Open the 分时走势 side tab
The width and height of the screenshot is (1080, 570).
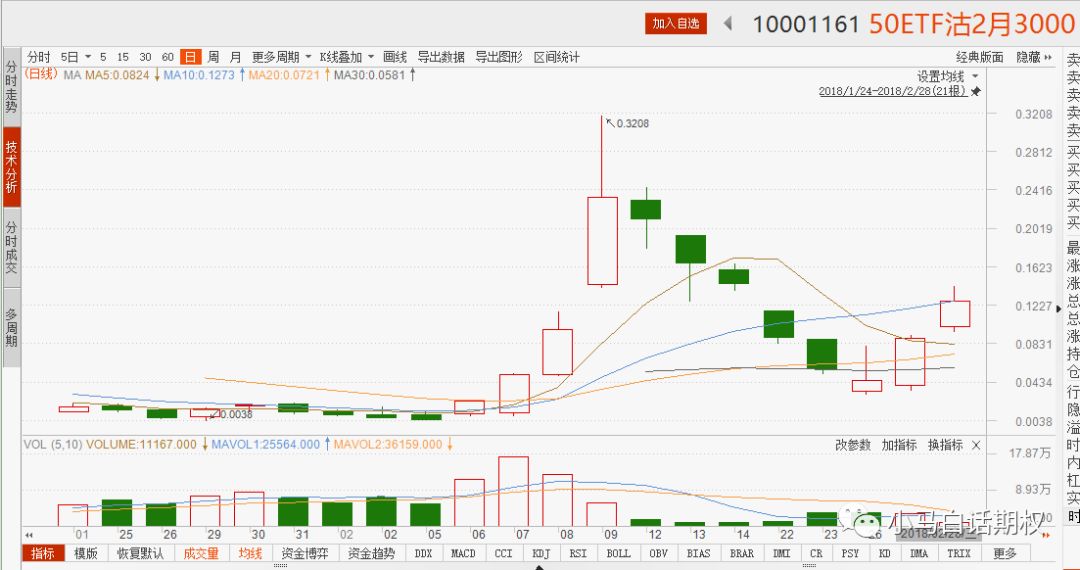point(12,87)
